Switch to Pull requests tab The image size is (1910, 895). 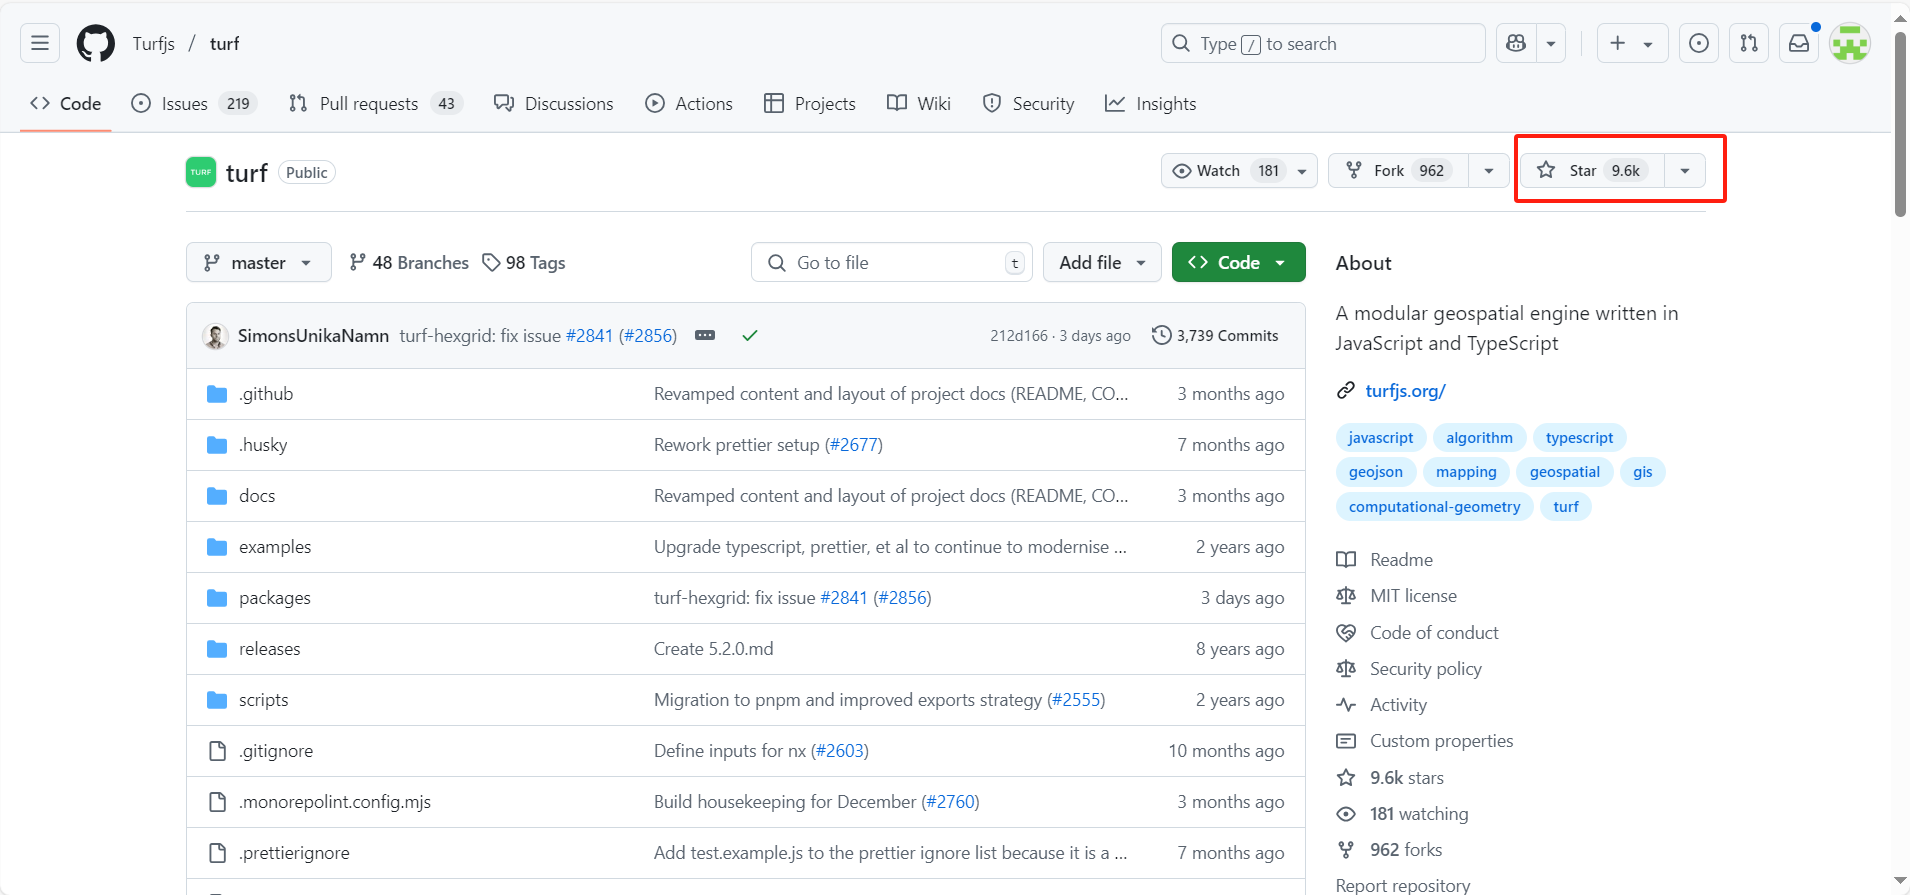[x=376, y=104]
